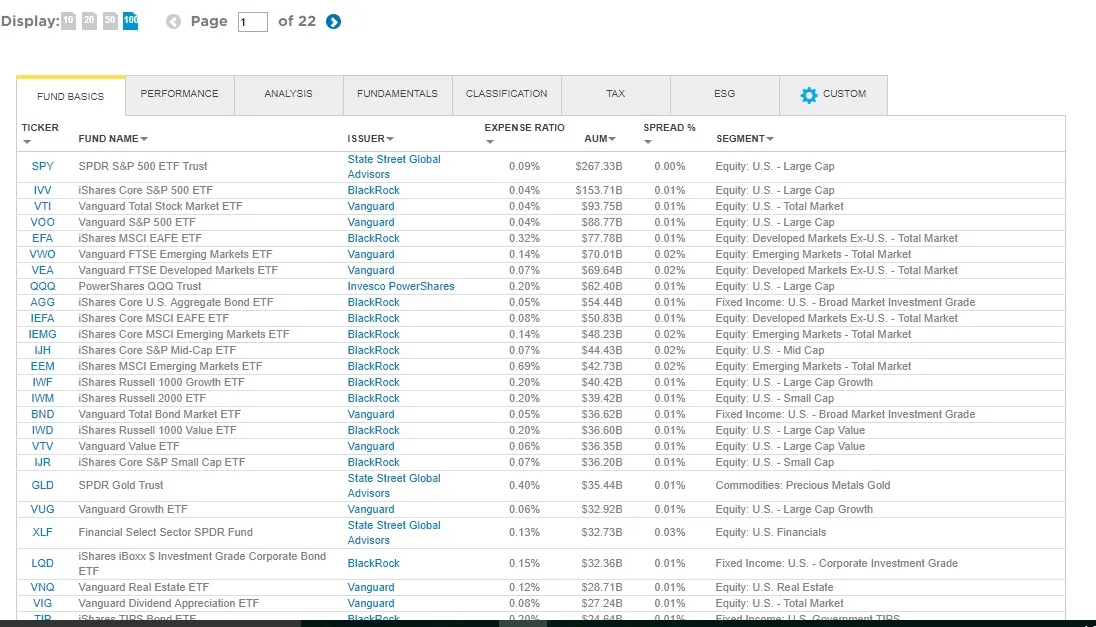Open the AGG ticker link
The height and width of the screenshot is (627, 1096).
tap(43, 303)
